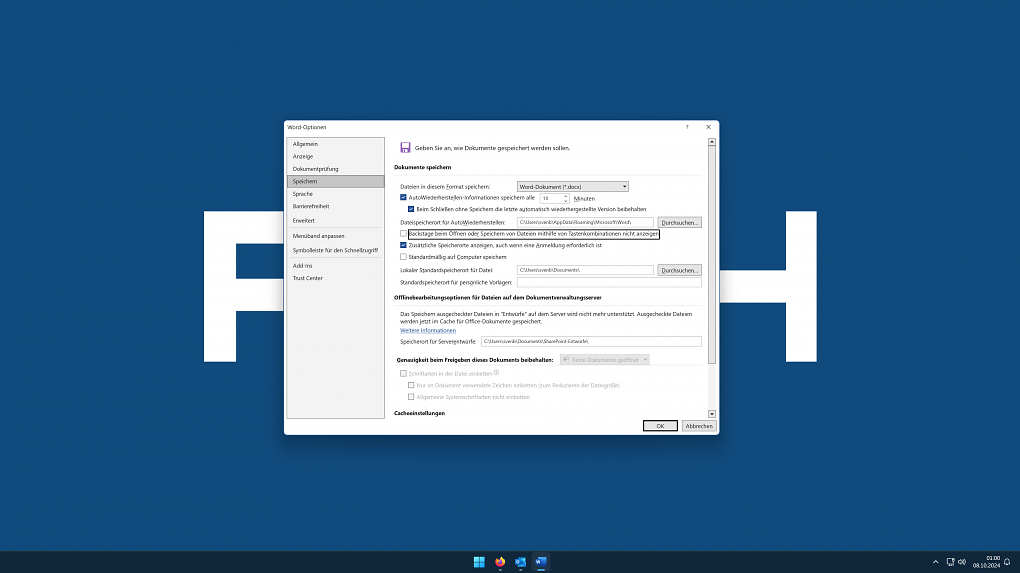Image resolution: width=1020 pixels, height=573 pixels.
Task: Open 'Symbolleiste für den Schnellzugriff' category
Action: tap(336, 250)
